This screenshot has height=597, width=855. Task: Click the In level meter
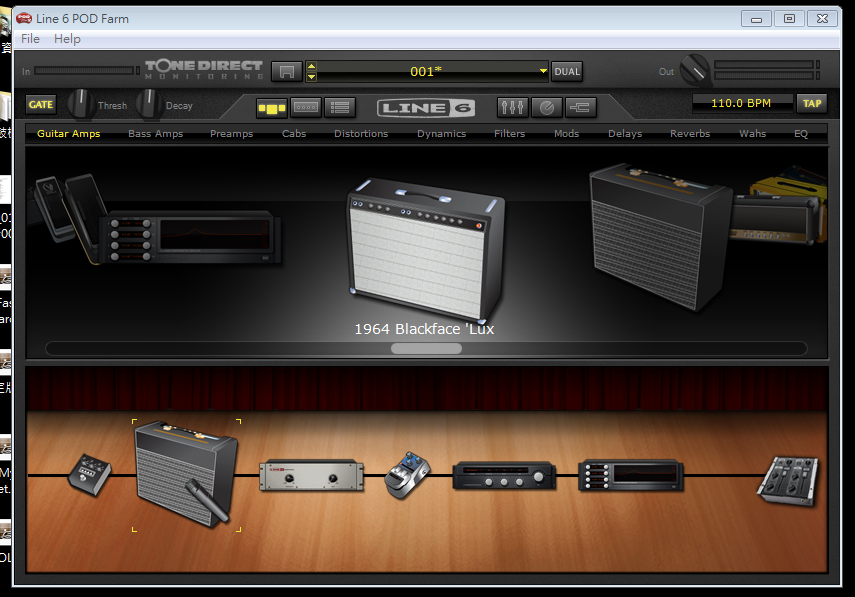coord(85,71)
